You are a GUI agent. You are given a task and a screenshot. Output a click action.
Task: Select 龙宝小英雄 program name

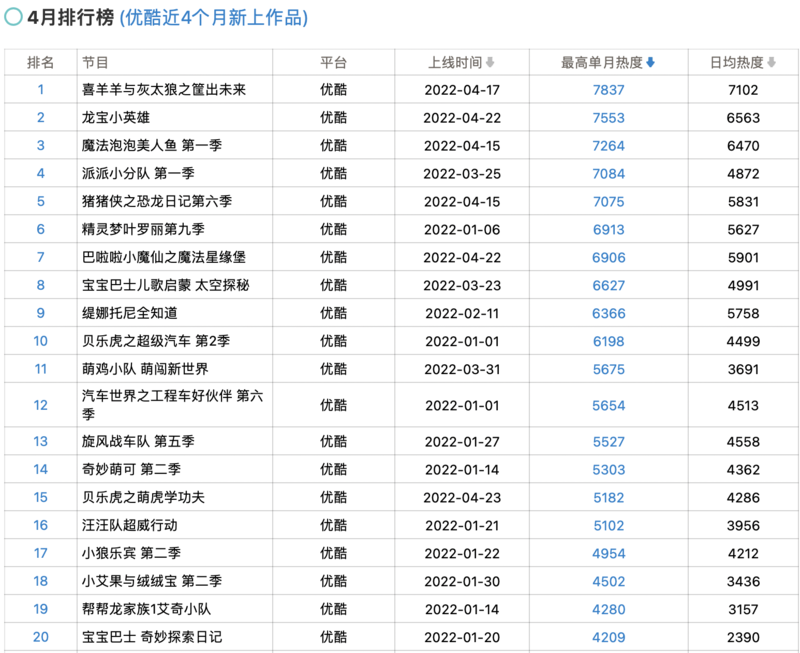pos(116,118)
